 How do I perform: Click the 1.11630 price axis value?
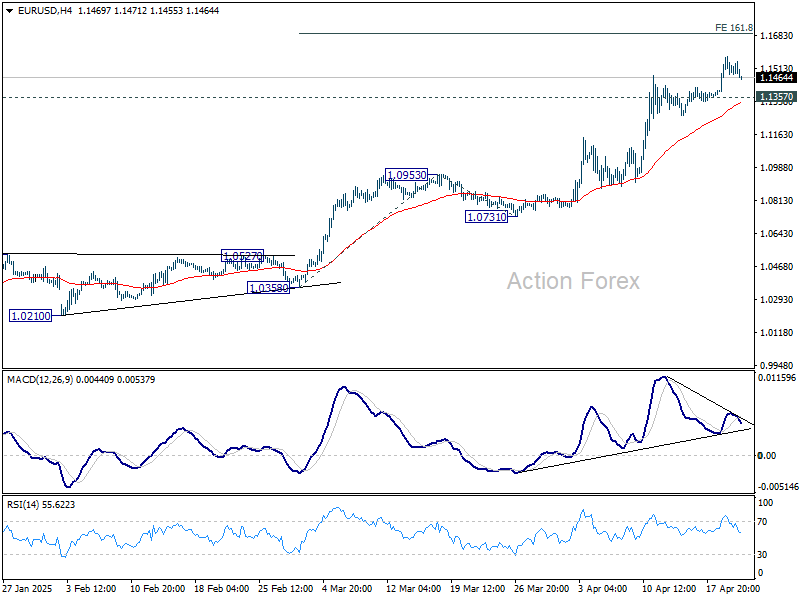[777, 135]
